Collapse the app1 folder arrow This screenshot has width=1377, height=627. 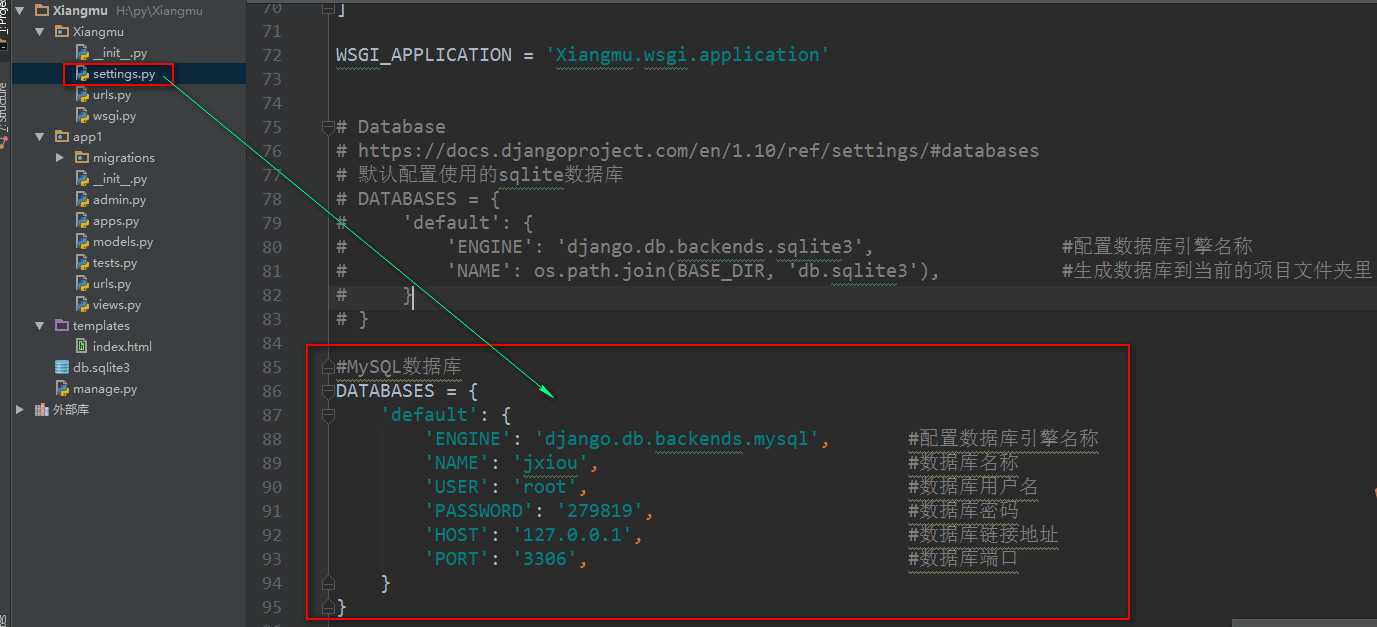(40, 137)
